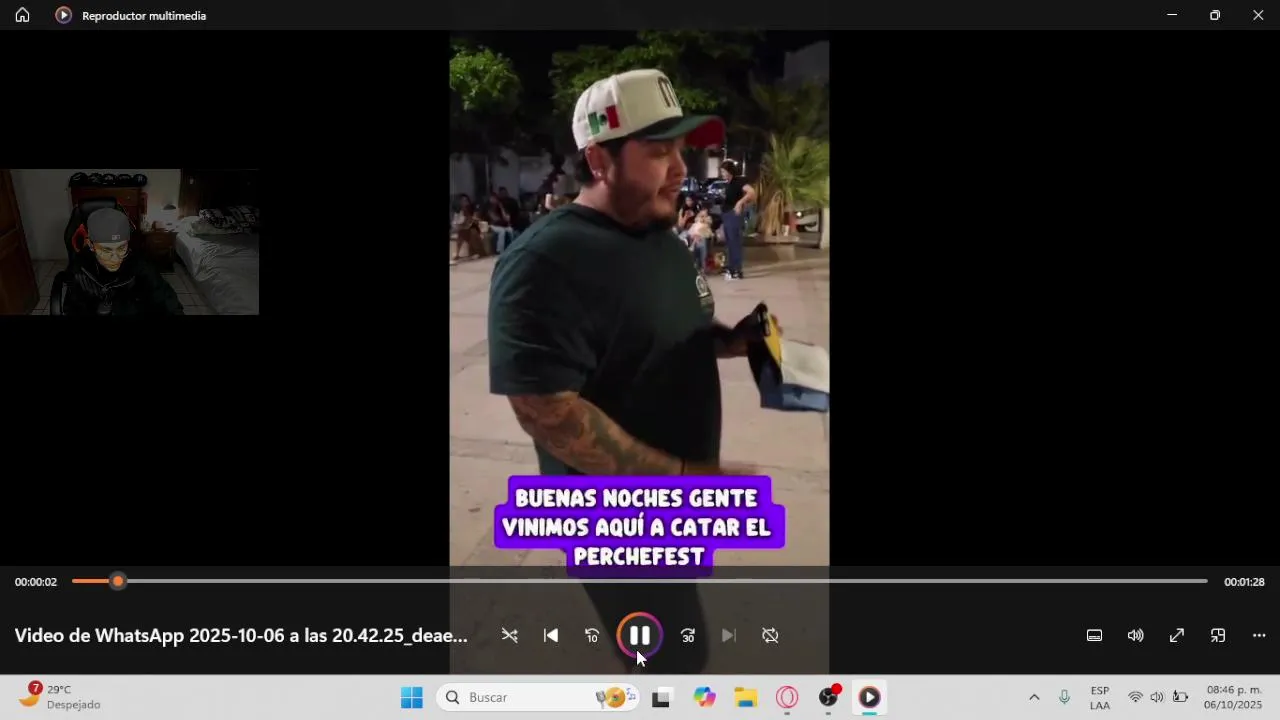
Task: Click the orange playback position handle
Action: 118,581
